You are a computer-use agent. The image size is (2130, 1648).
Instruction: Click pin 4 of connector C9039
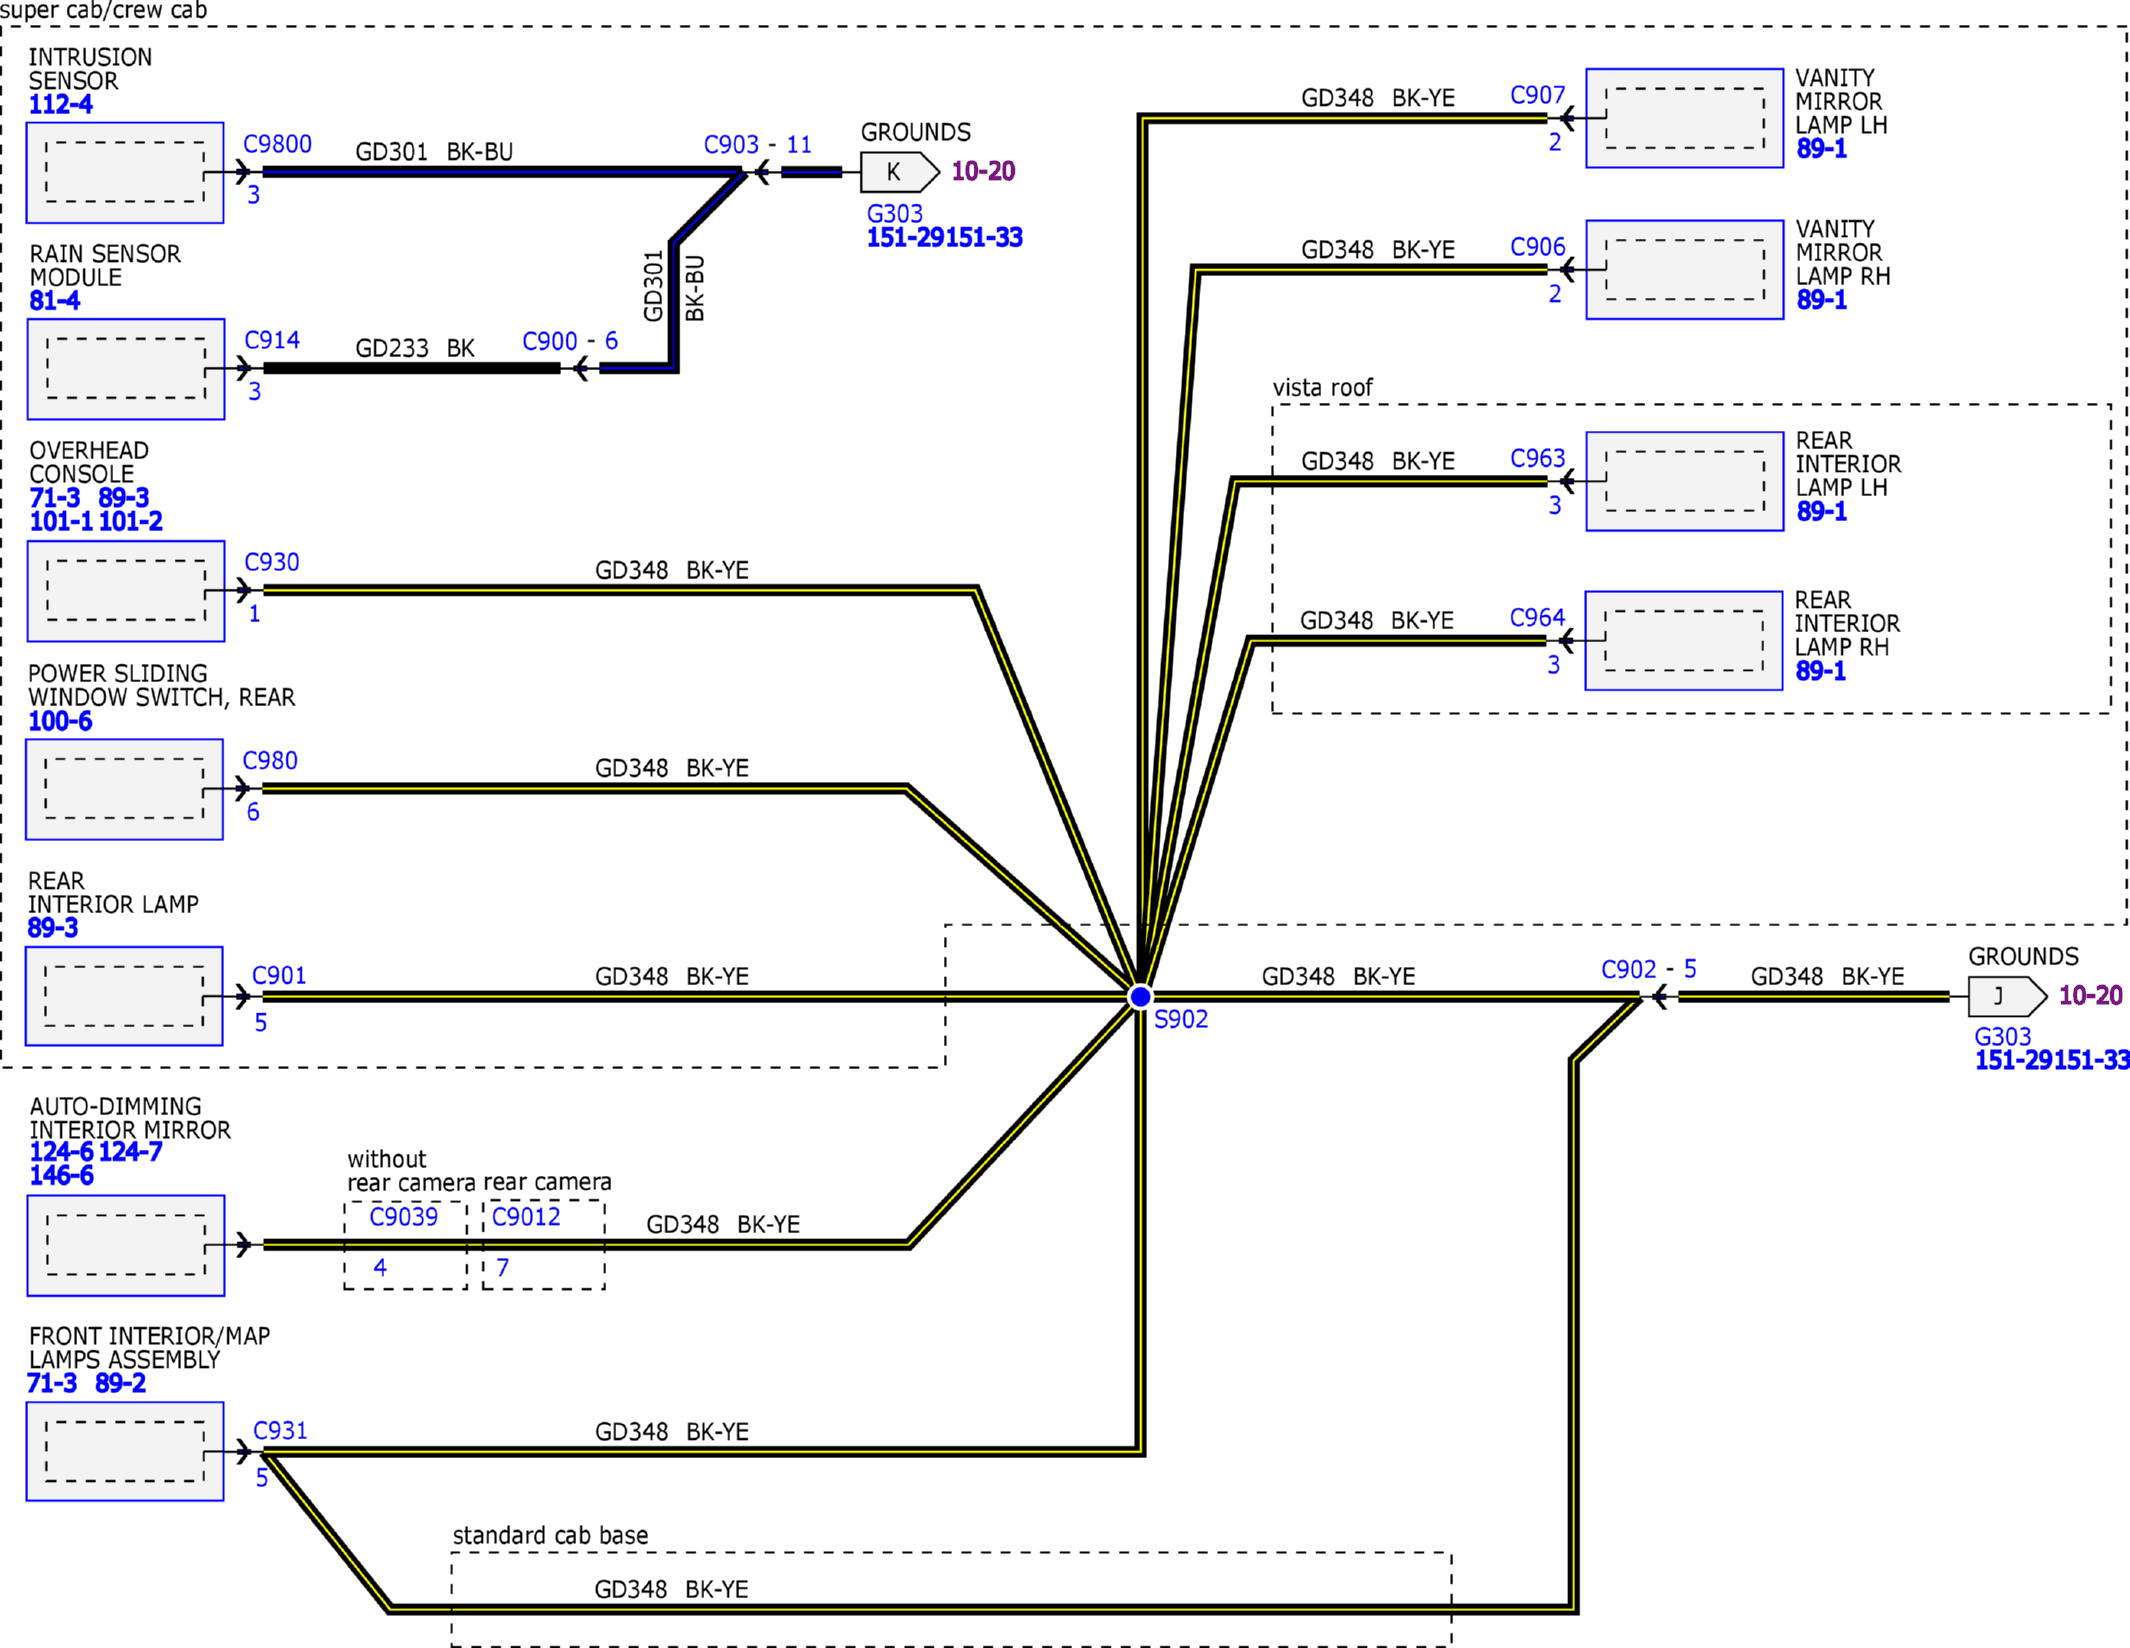pos(380,1268)
